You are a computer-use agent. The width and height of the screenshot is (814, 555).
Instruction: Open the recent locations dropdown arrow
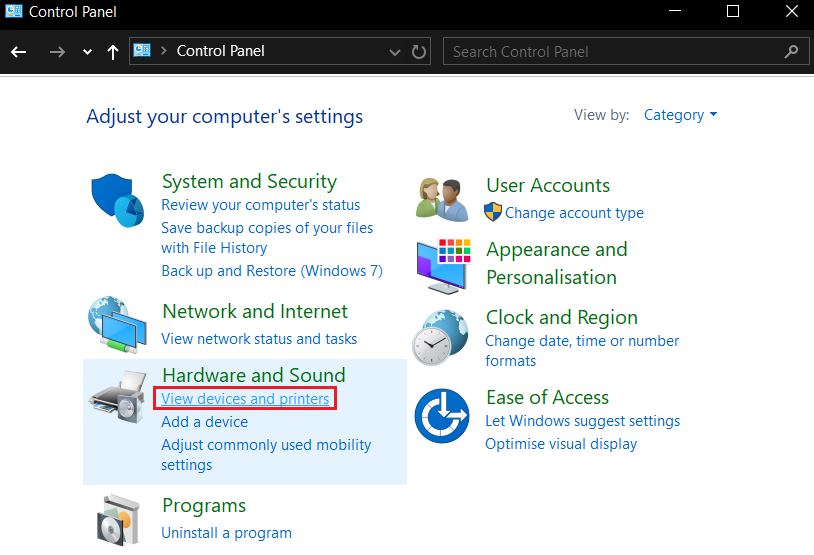[x=87, y=51]
